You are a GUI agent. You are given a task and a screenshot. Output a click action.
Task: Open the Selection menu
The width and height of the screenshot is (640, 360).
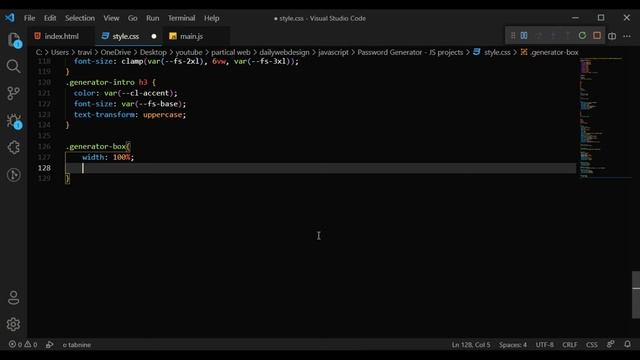click(x=80, y=18)
